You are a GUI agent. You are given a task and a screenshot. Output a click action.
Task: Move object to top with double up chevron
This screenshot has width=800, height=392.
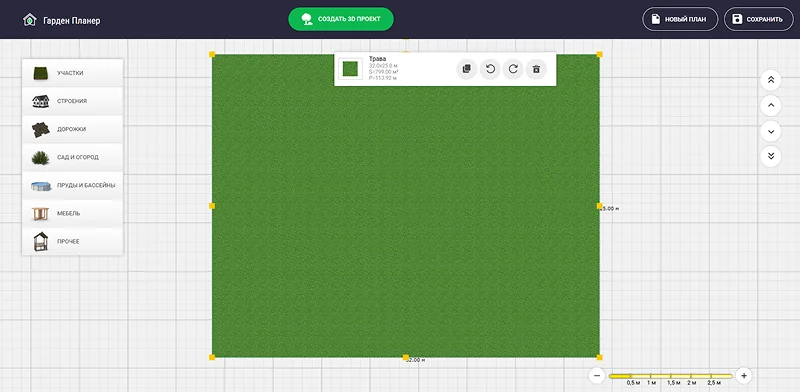(771, 80)
